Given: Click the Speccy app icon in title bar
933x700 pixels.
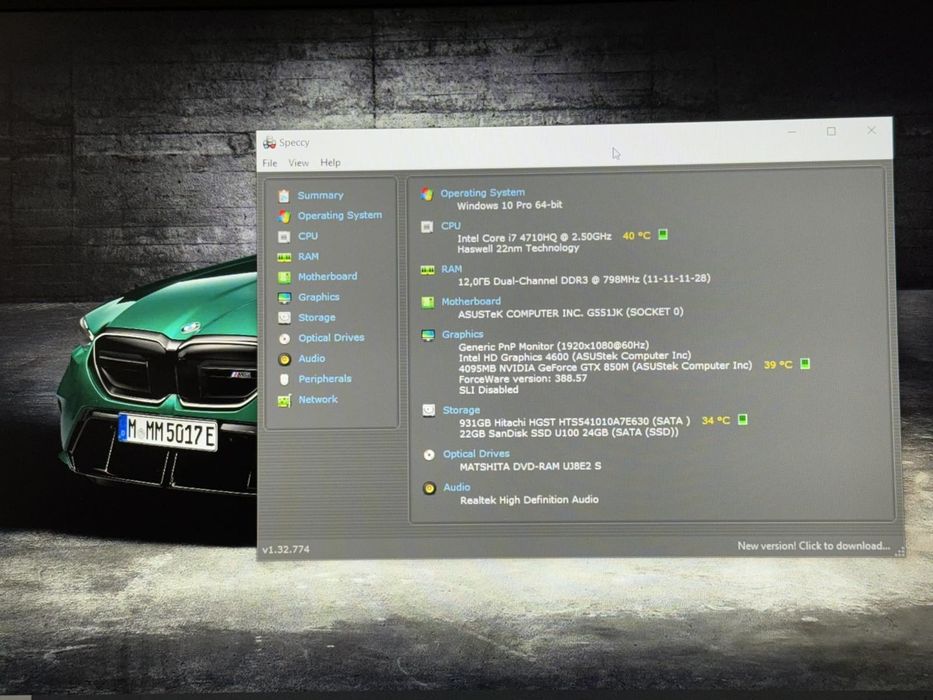Looking at the screenshot, I should [270, 142].
